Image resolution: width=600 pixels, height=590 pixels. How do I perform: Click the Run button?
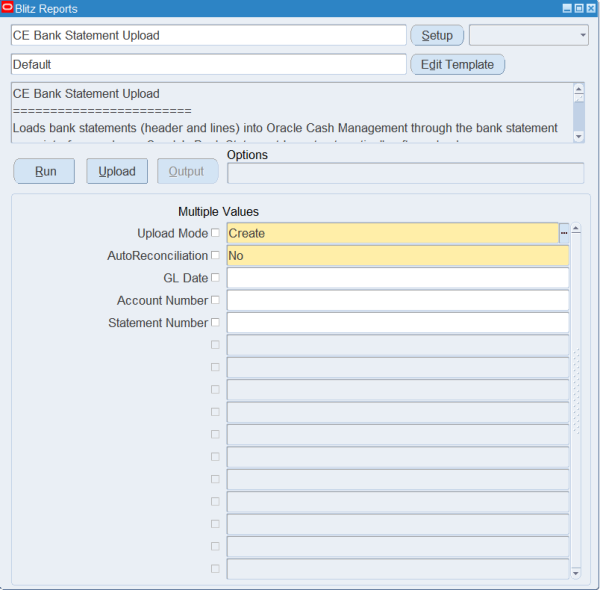pos(44,171)
